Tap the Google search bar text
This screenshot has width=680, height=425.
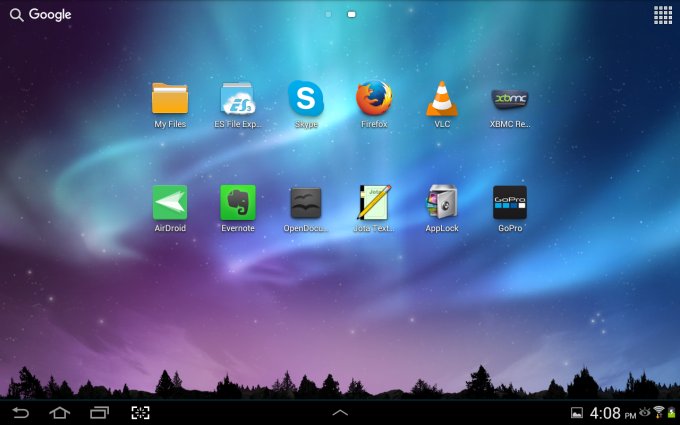(x=50, y=15)
